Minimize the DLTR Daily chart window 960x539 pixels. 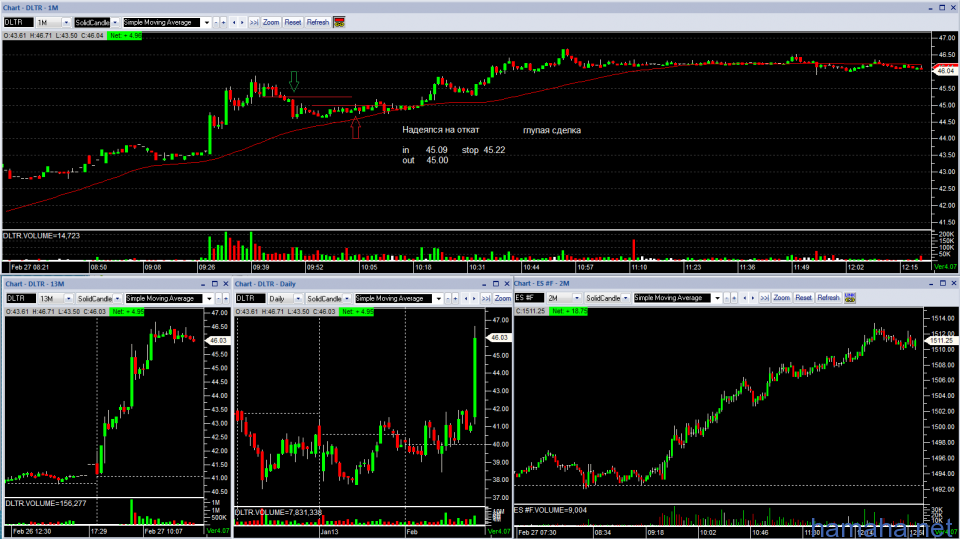coord(484,284)
